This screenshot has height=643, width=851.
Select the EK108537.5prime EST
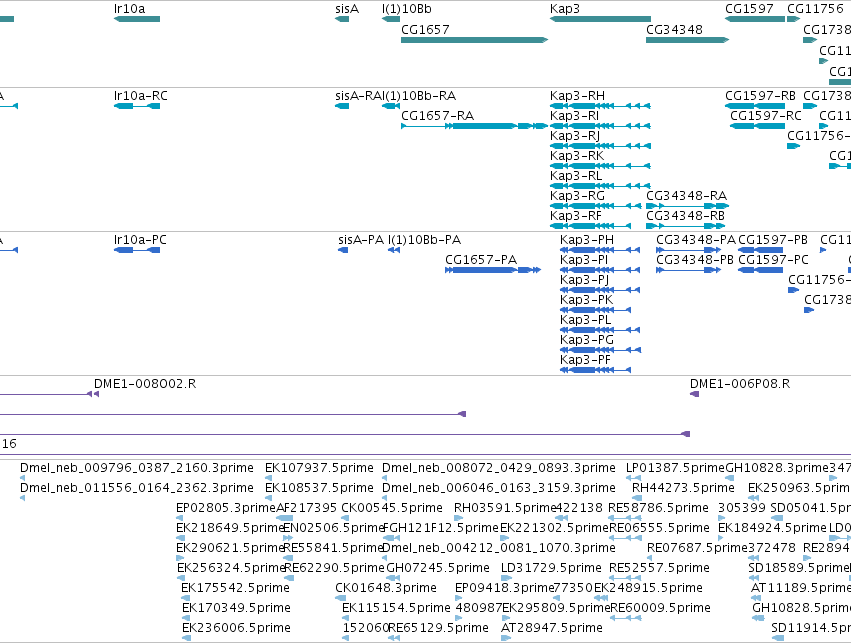coord(268,498)
